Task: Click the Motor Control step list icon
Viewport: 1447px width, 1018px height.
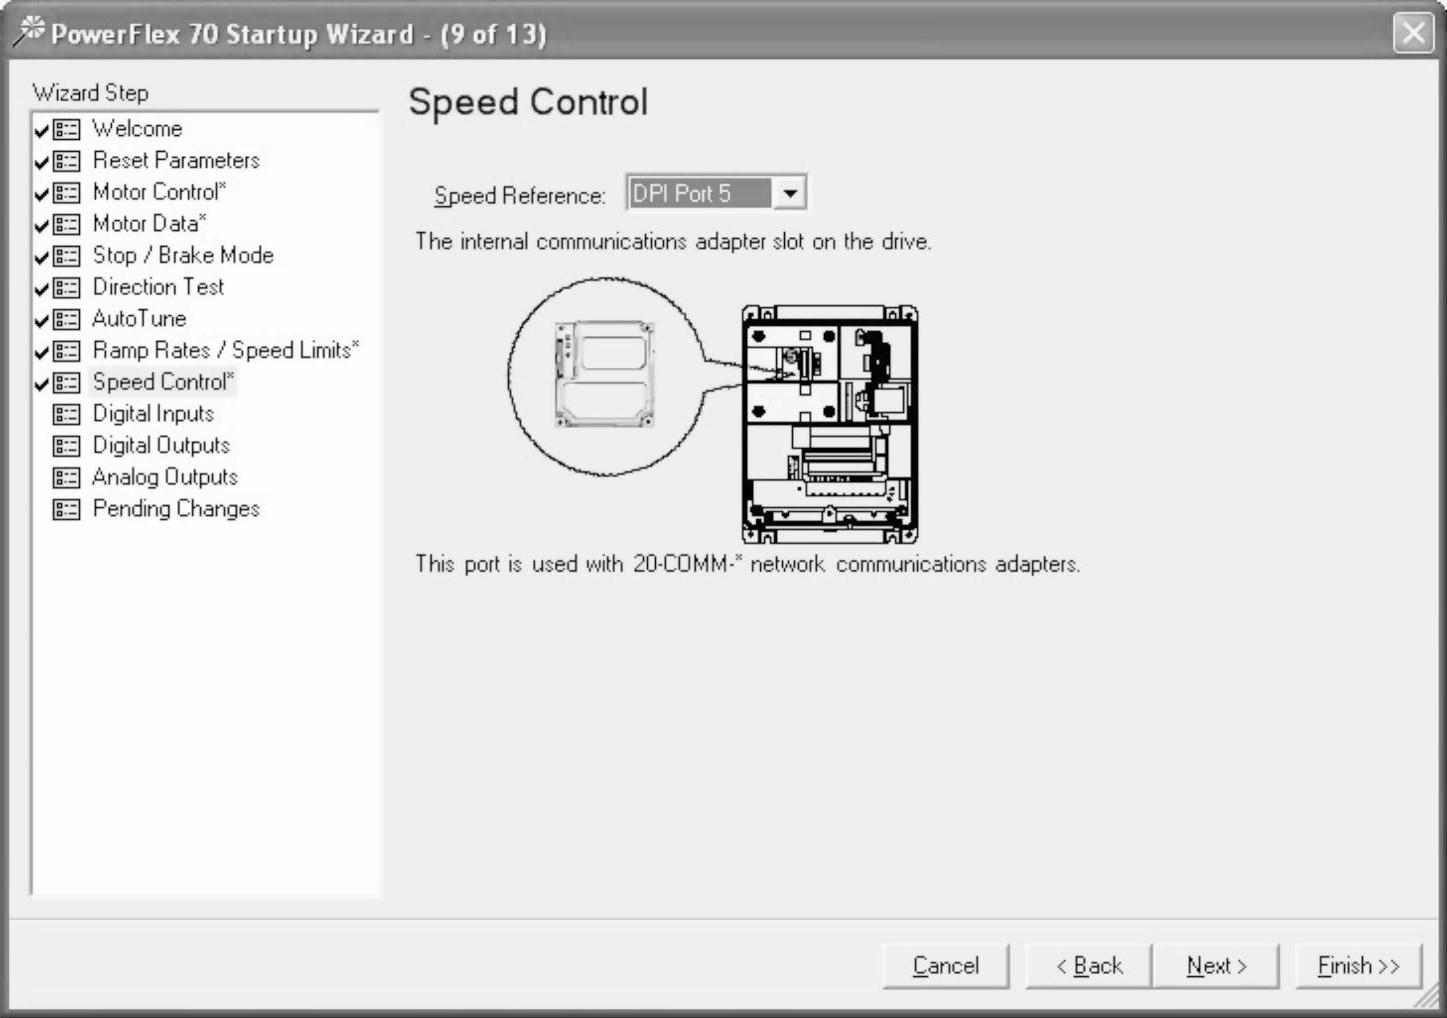Action: pos(67,193)
